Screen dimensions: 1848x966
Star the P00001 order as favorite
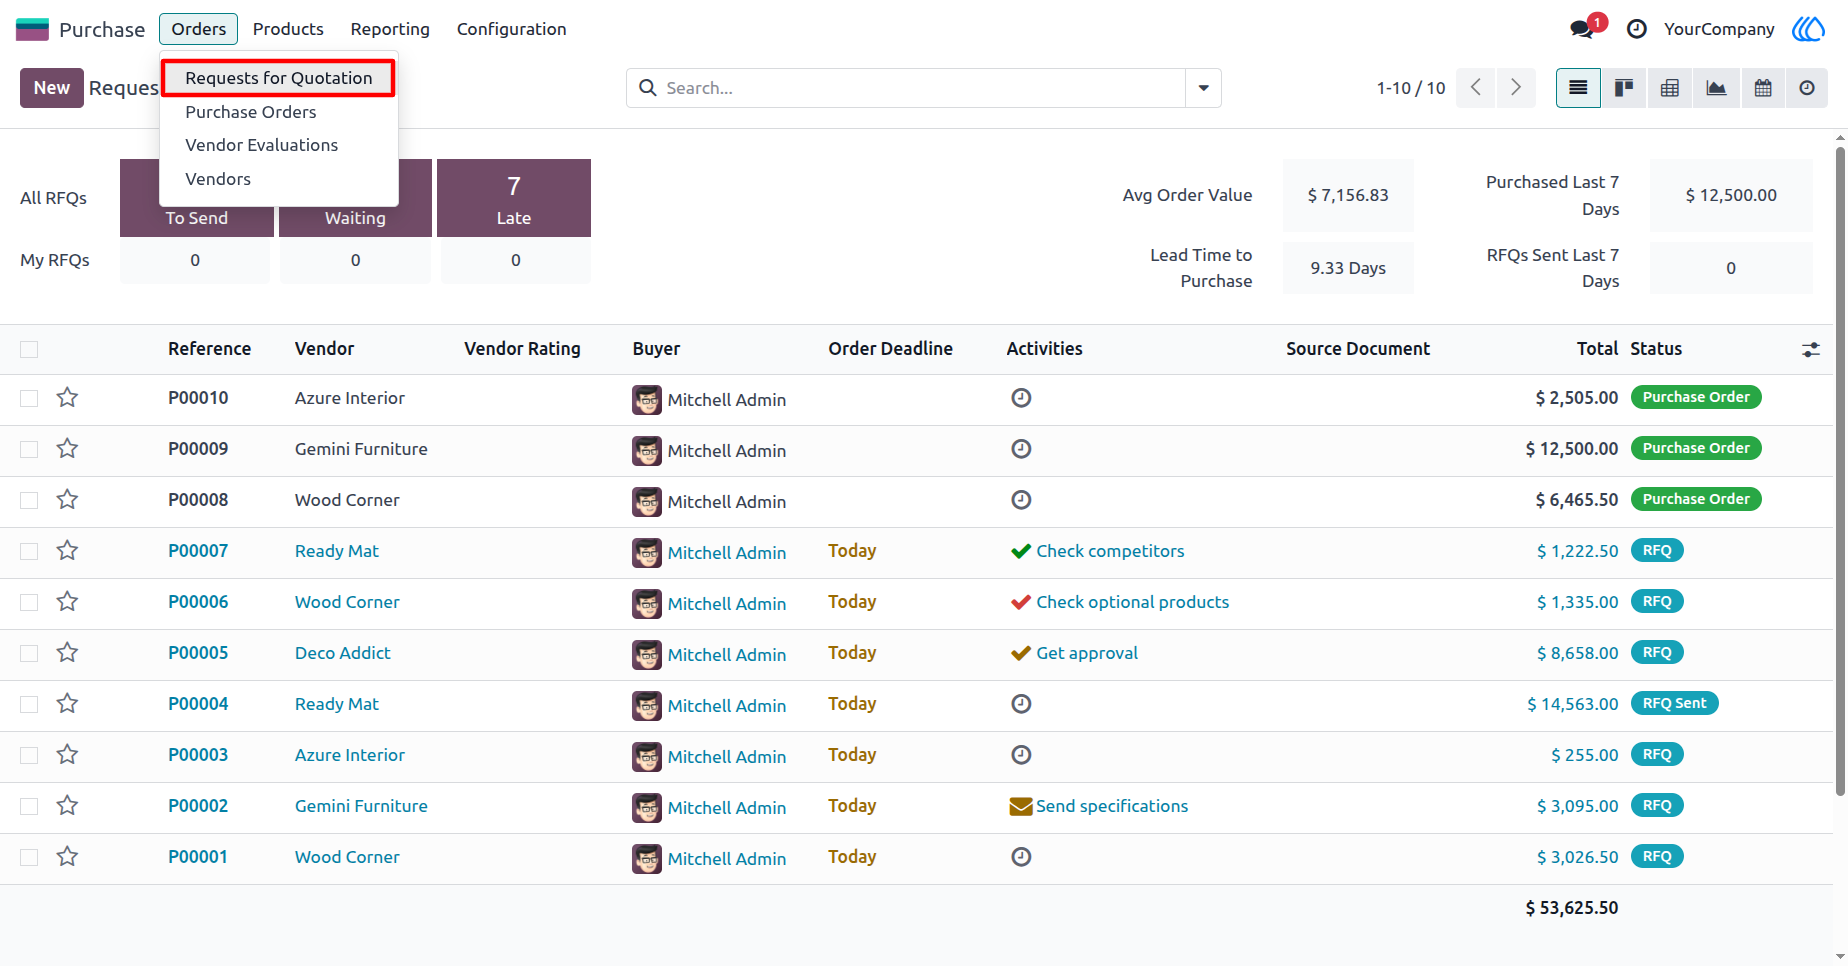pos(67,857)
